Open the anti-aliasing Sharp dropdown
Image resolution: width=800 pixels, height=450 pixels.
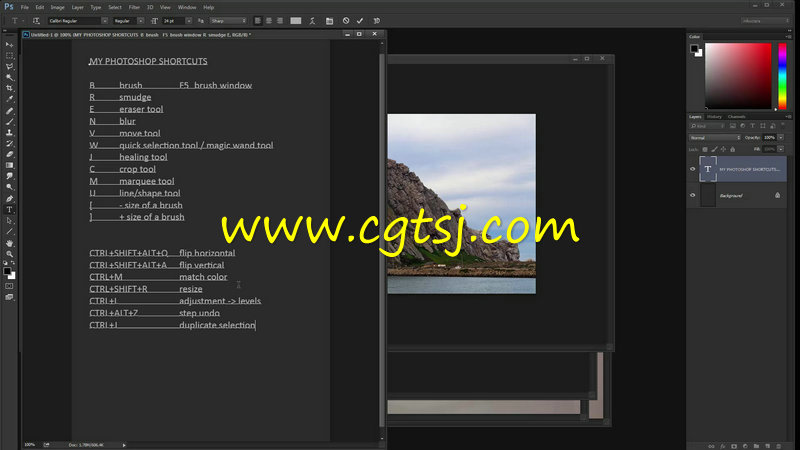[228, 21]
